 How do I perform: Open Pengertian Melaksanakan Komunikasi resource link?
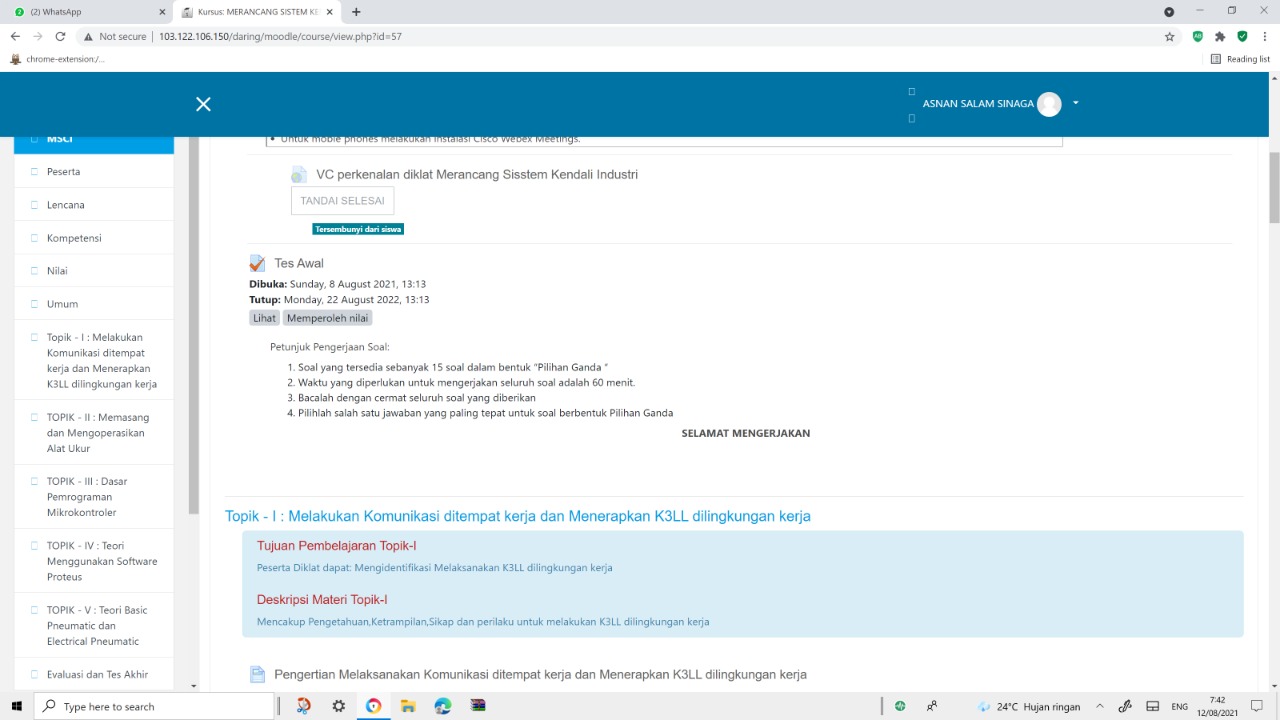point(540,674)
